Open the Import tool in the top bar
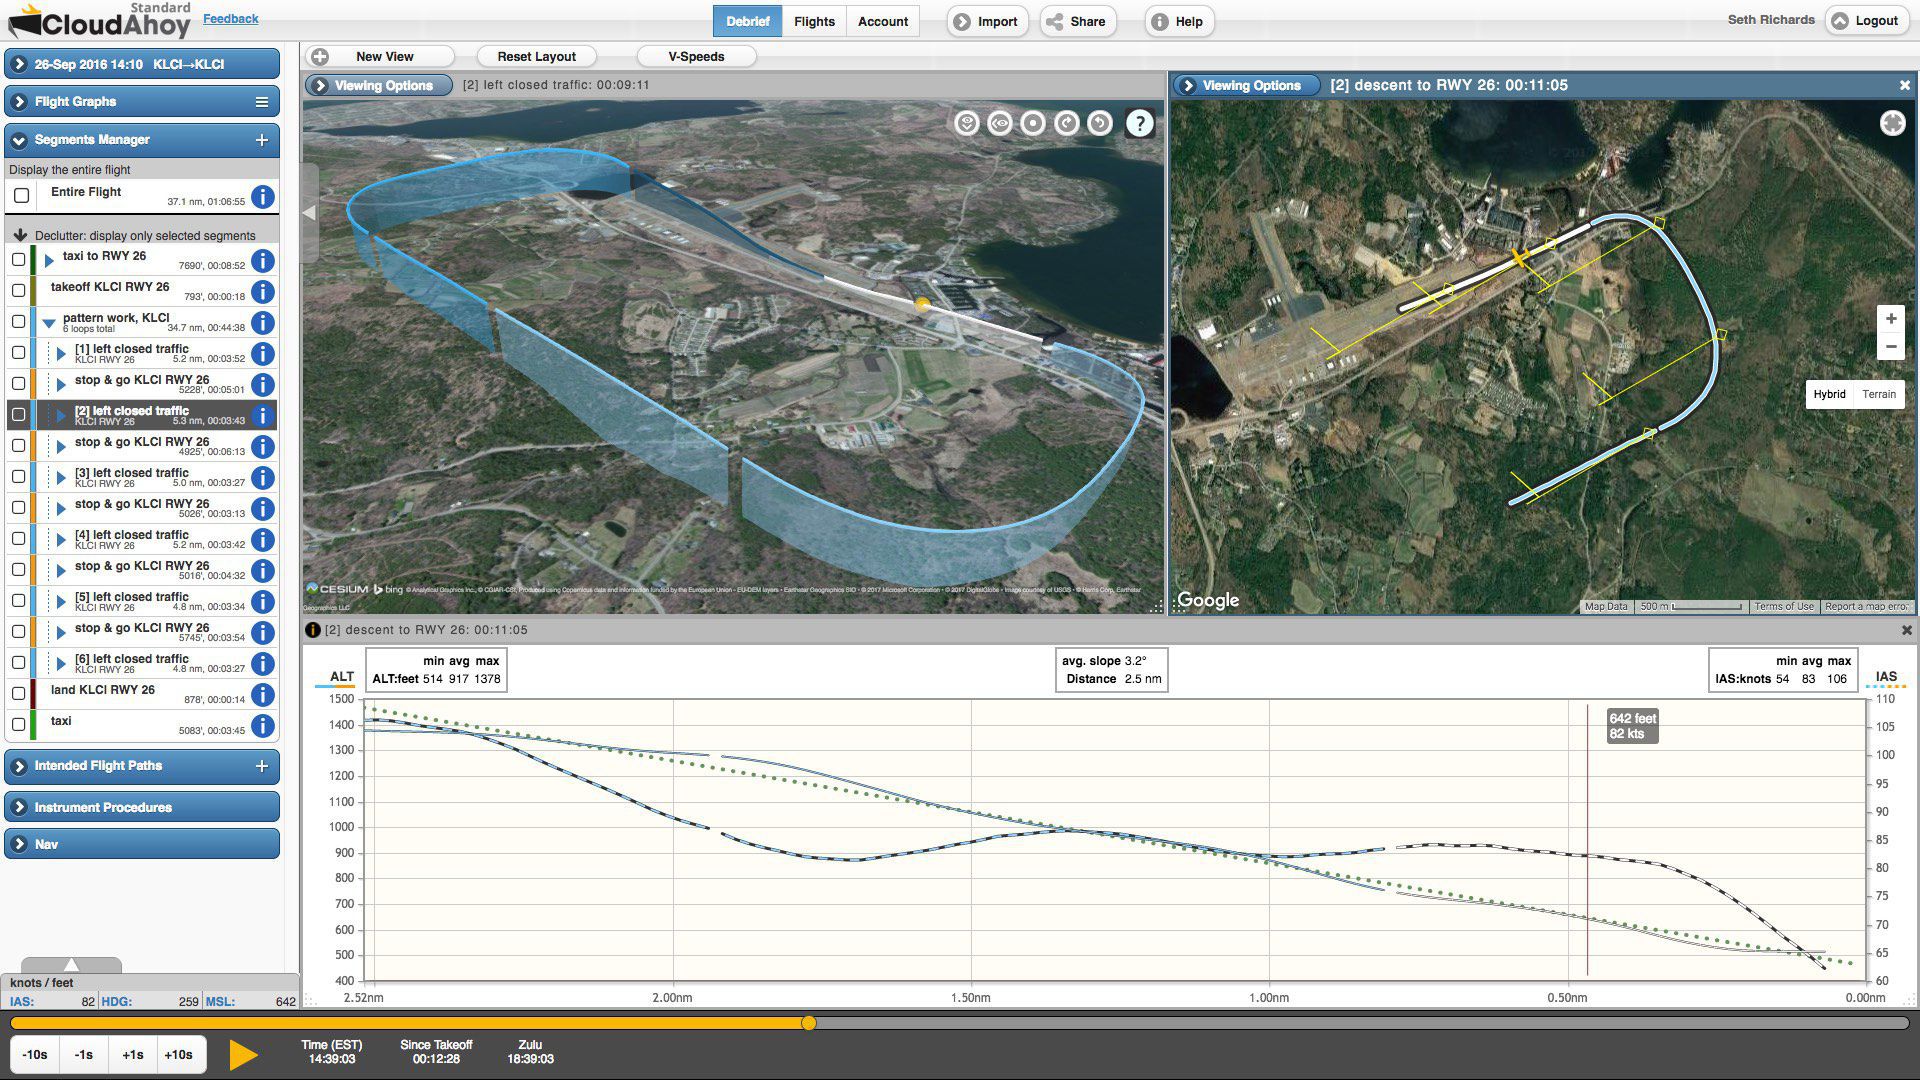The height and width of the screenshot is (1080, 1920). pos(987,20)
